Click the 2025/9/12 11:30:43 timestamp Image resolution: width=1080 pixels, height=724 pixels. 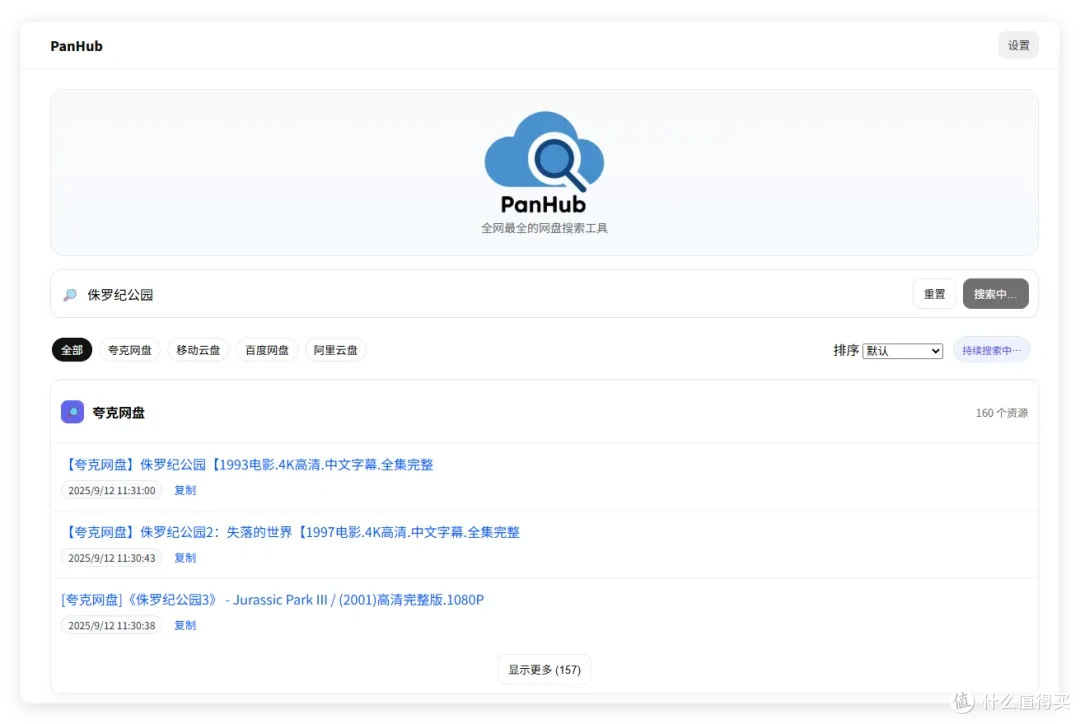click(x=112, y=558)
